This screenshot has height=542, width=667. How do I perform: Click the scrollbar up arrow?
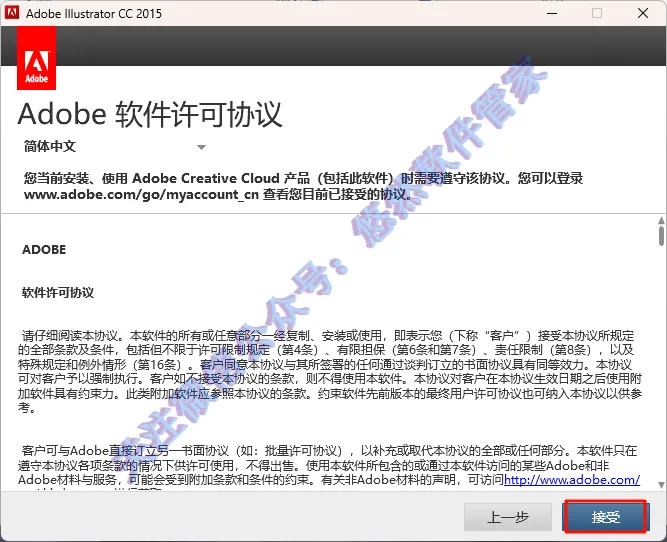pos(661,220)
